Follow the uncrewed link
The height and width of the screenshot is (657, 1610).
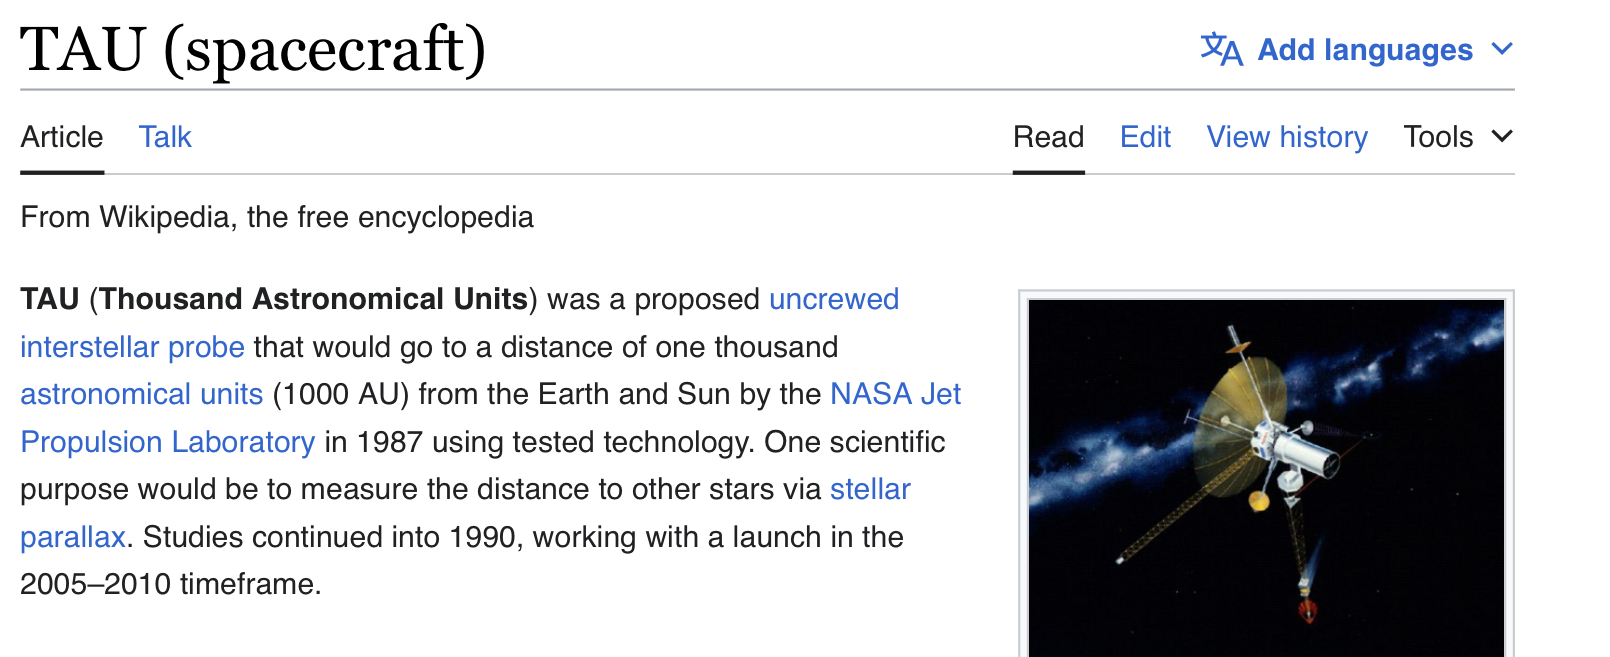point(834,299)
